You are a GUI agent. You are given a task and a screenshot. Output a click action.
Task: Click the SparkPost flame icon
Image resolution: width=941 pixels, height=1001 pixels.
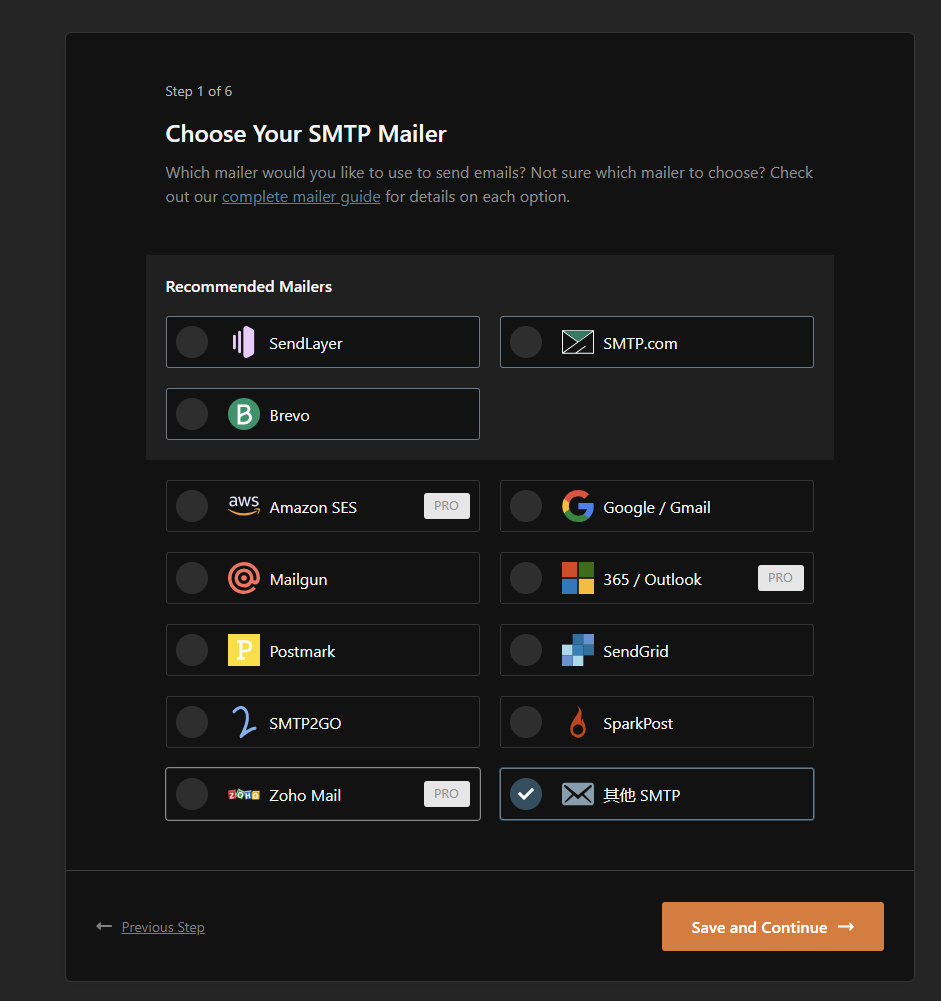tap(578, 723)
